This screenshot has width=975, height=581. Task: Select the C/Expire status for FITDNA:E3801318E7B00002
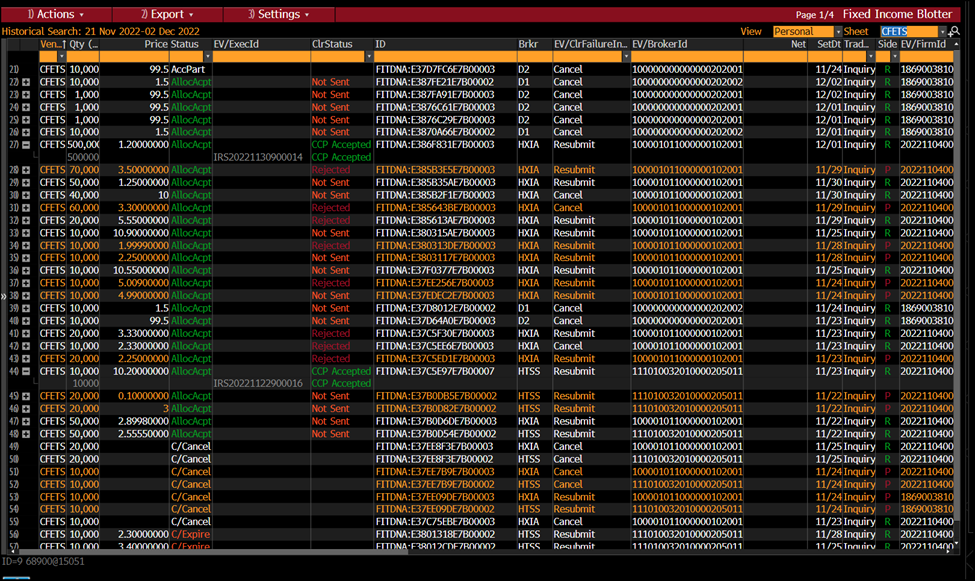190,534
